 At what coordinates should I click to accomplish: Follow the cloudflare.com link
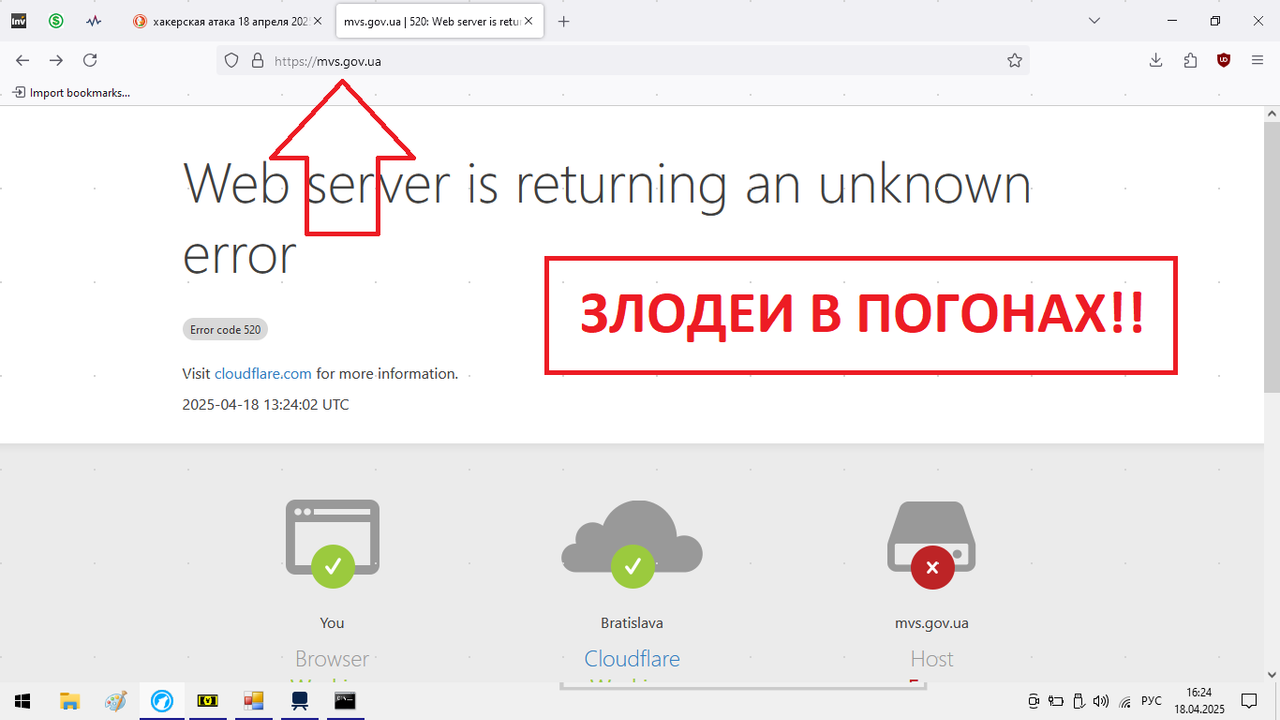tap(263, 373)
